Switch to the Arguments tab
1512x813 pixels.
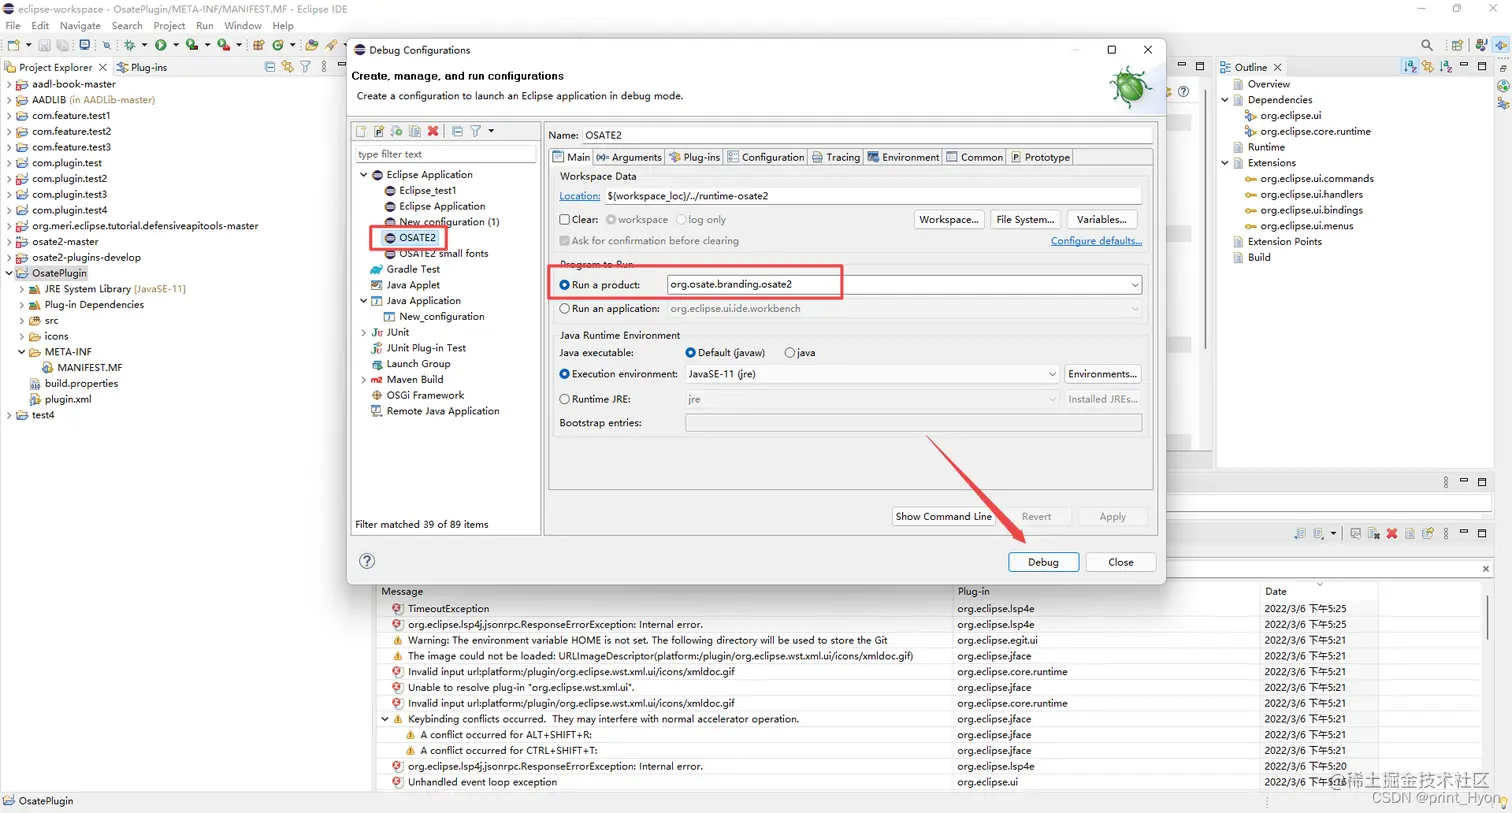point(629,157)
